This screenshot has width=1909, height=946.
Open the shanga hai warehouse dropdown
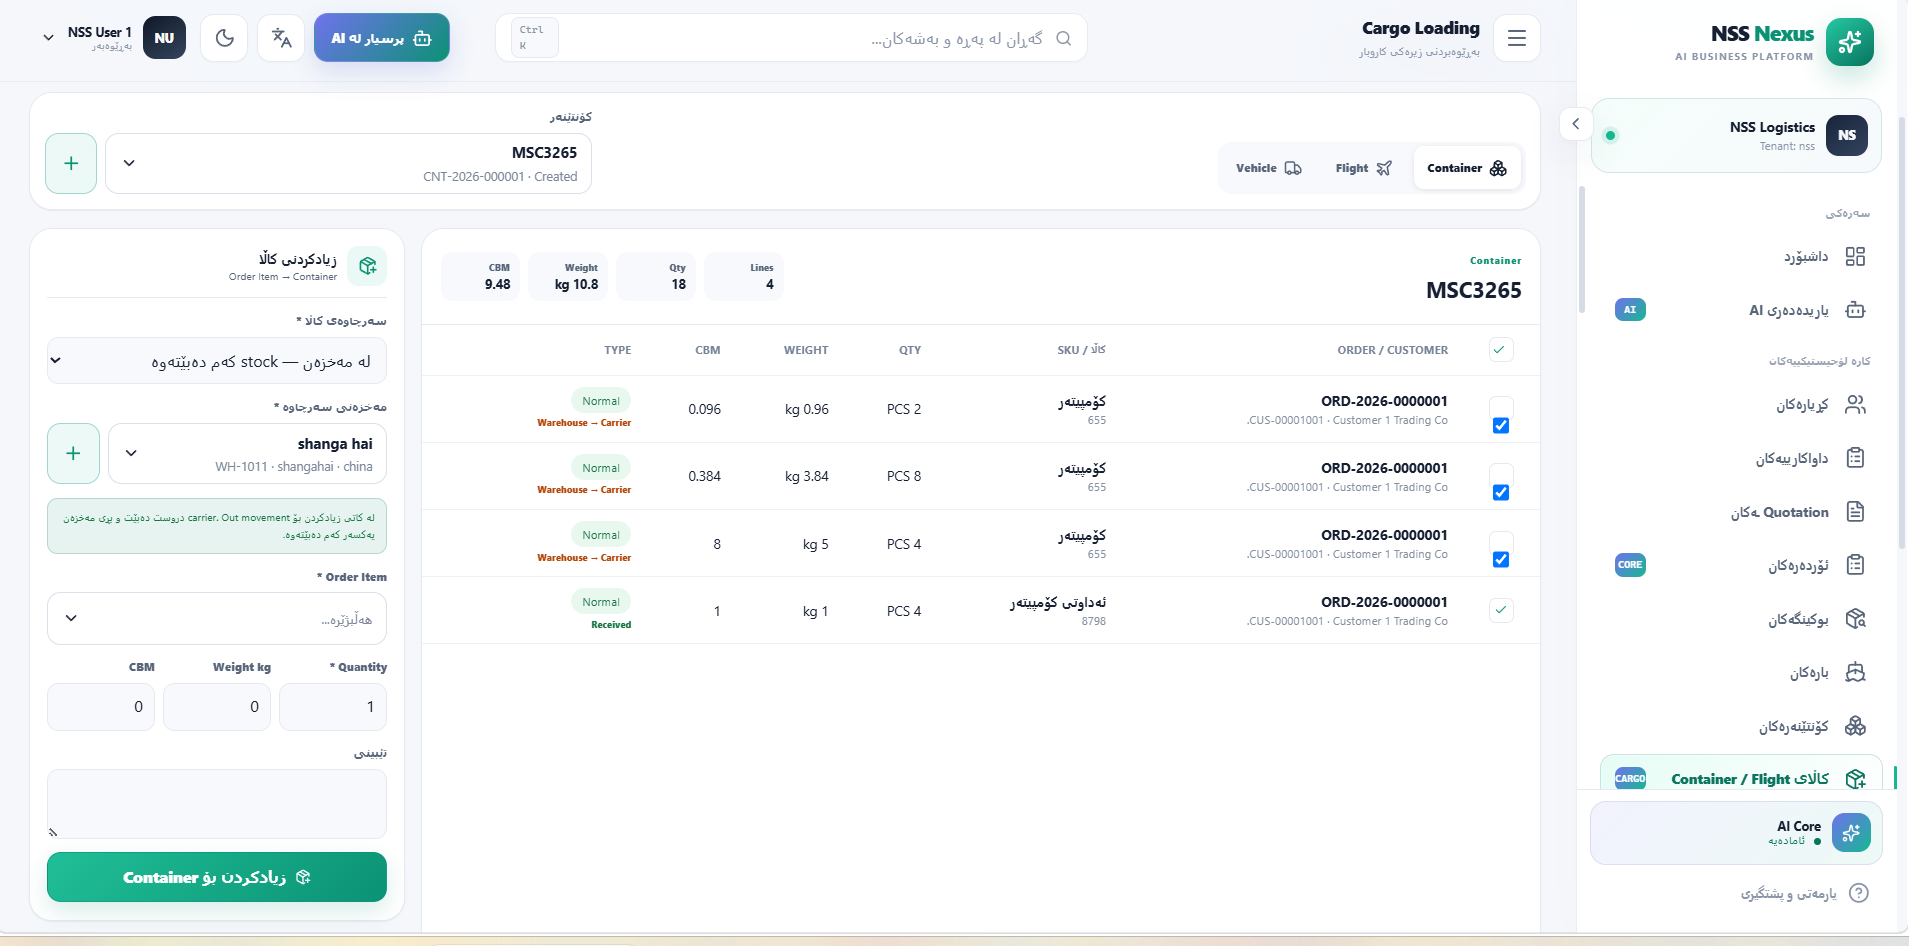pos(247,453)
